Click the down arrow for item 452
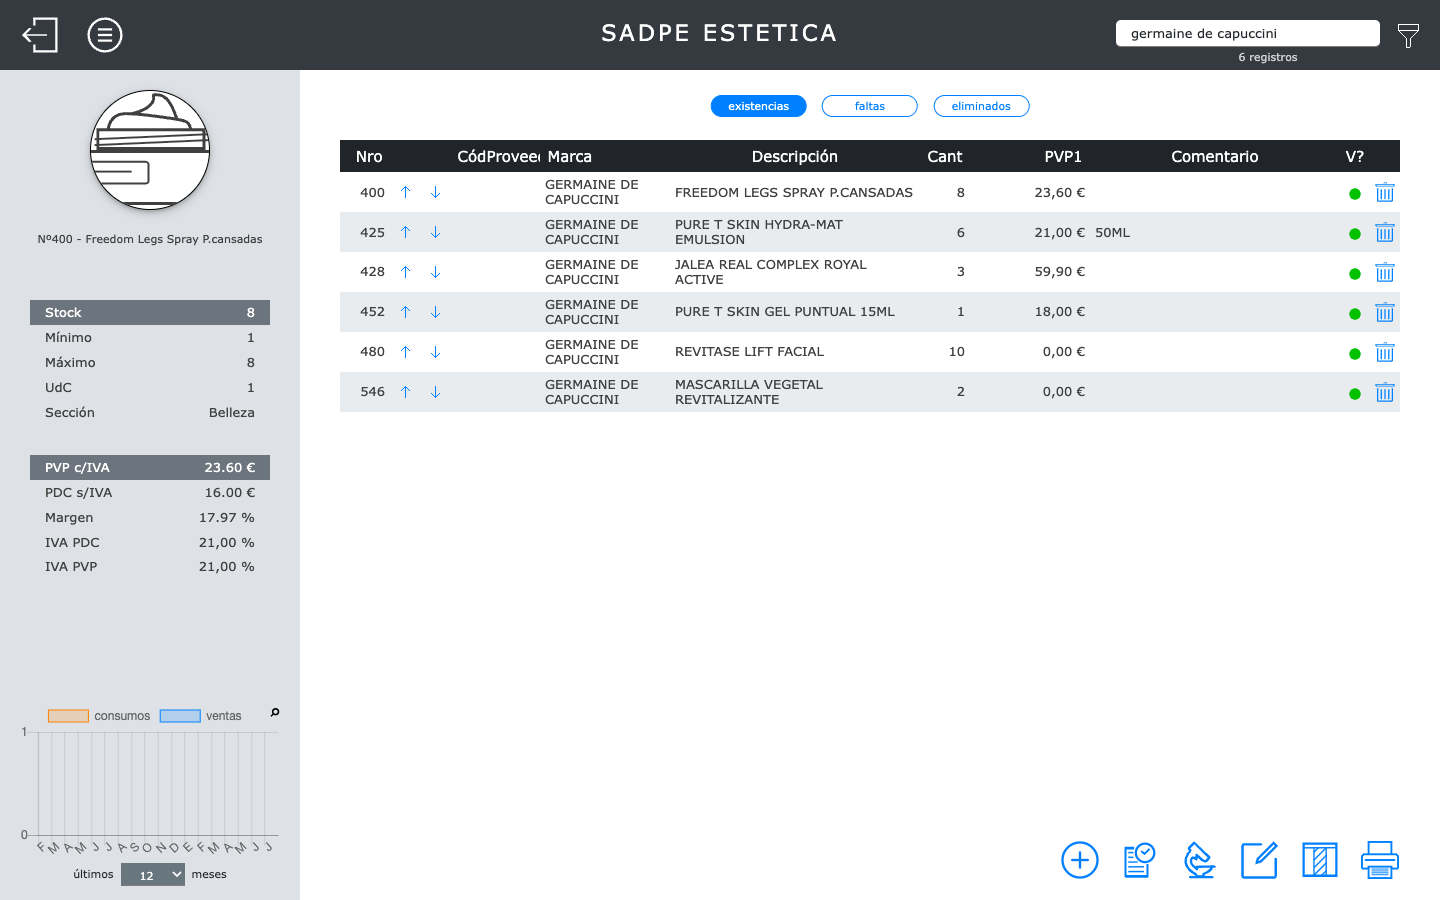1440x900 pixels. 435,312
